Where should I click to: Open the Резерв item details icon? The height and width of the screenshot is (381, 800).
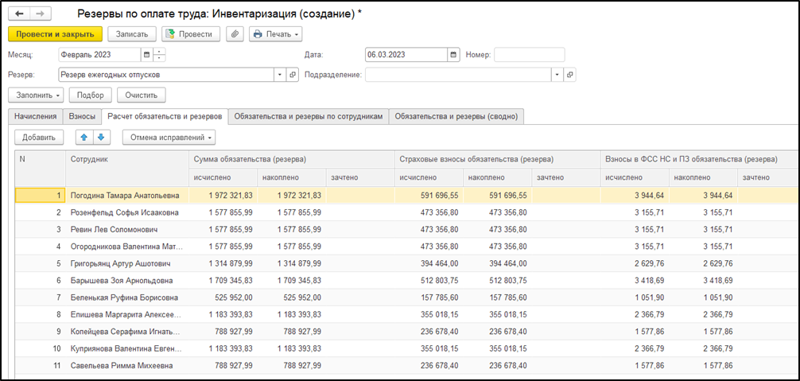[292, 74]
